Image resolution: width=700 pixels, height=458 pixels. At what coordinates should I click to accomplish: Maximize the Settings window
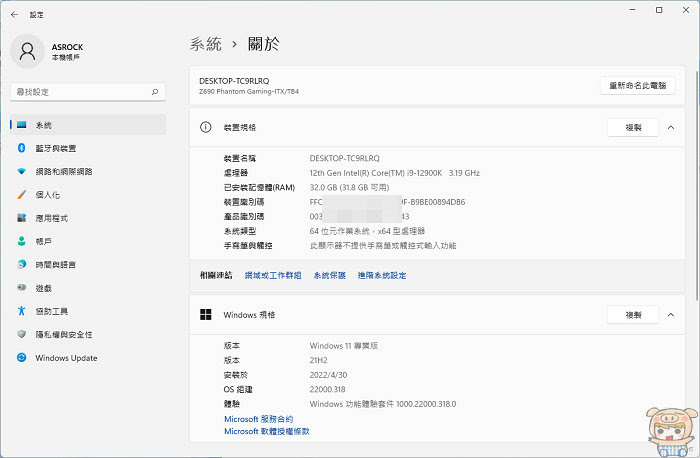pyautogui.click(x=659, y=10)
